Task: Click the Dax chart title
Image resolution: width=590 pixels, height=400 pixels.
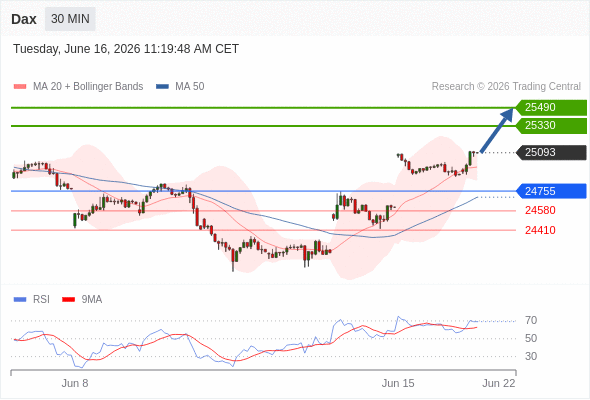Action: coord(24,19)
